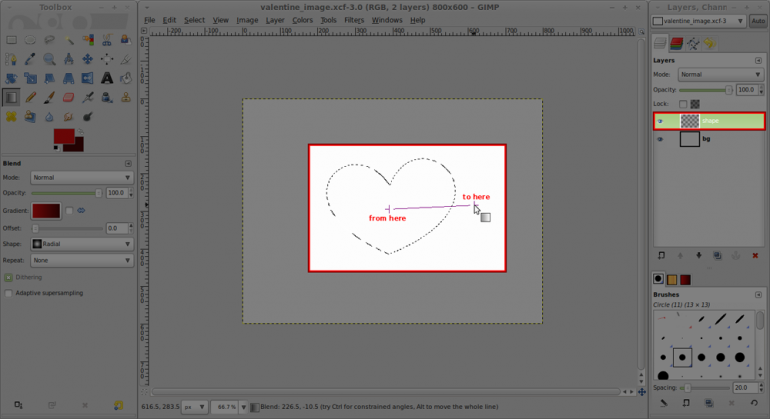The width and height of the screenshot is (770, 419).
Task: Select the Rotate tool
Action: point(11,78)
